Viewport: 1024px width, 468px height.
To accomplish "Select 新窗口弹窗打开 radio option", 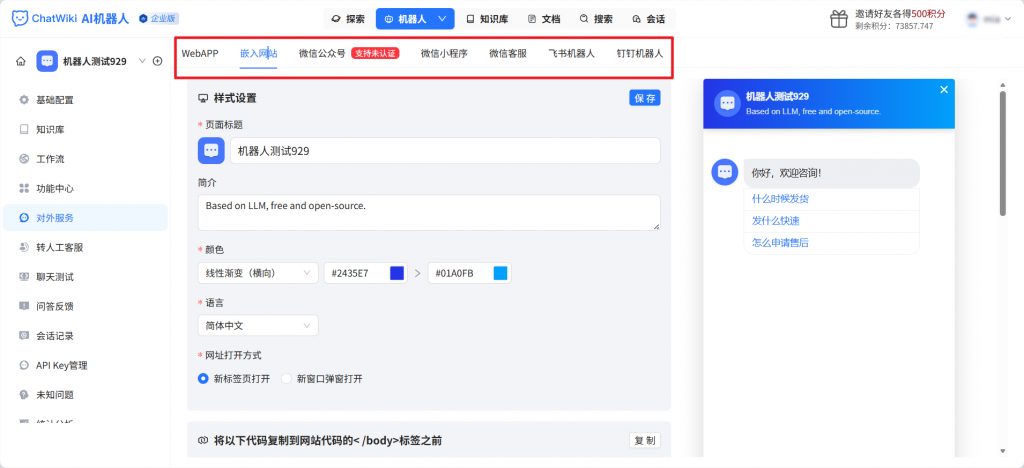I will [x=286, y=379].
